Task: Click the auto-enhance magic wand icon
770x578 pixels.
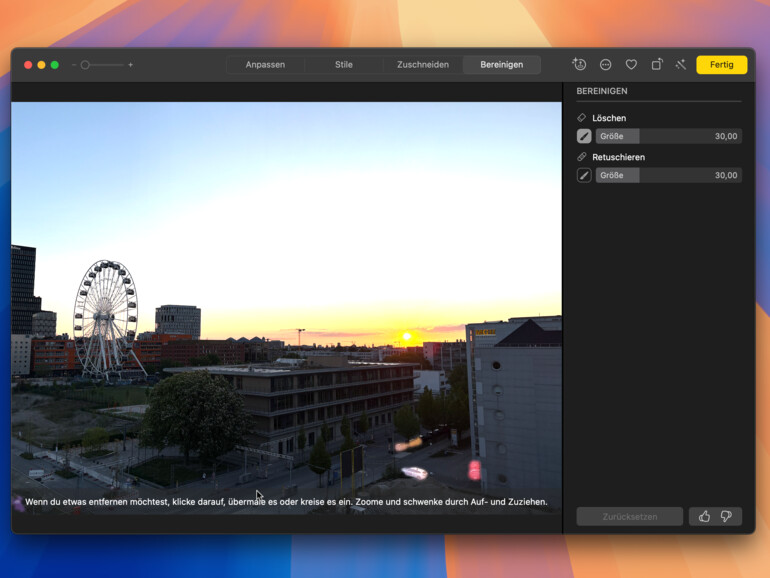Action: 680,64
